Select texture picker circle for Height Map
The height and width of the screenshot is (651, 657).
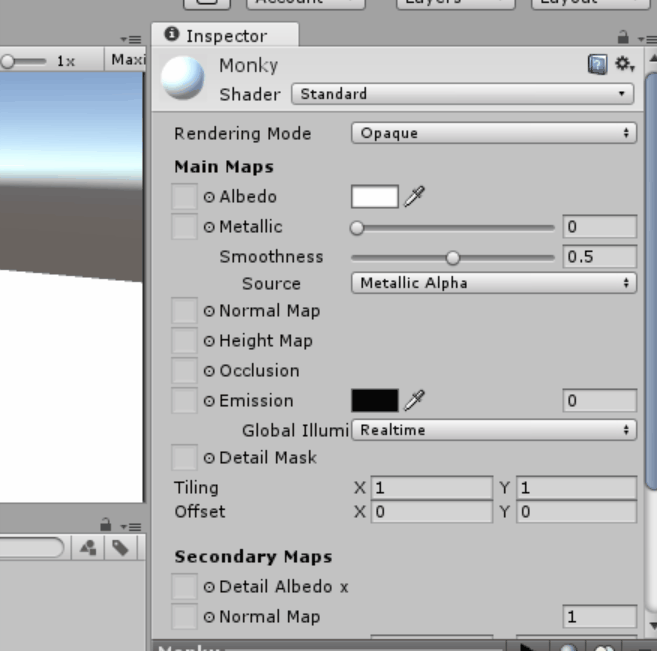[209, 341]
